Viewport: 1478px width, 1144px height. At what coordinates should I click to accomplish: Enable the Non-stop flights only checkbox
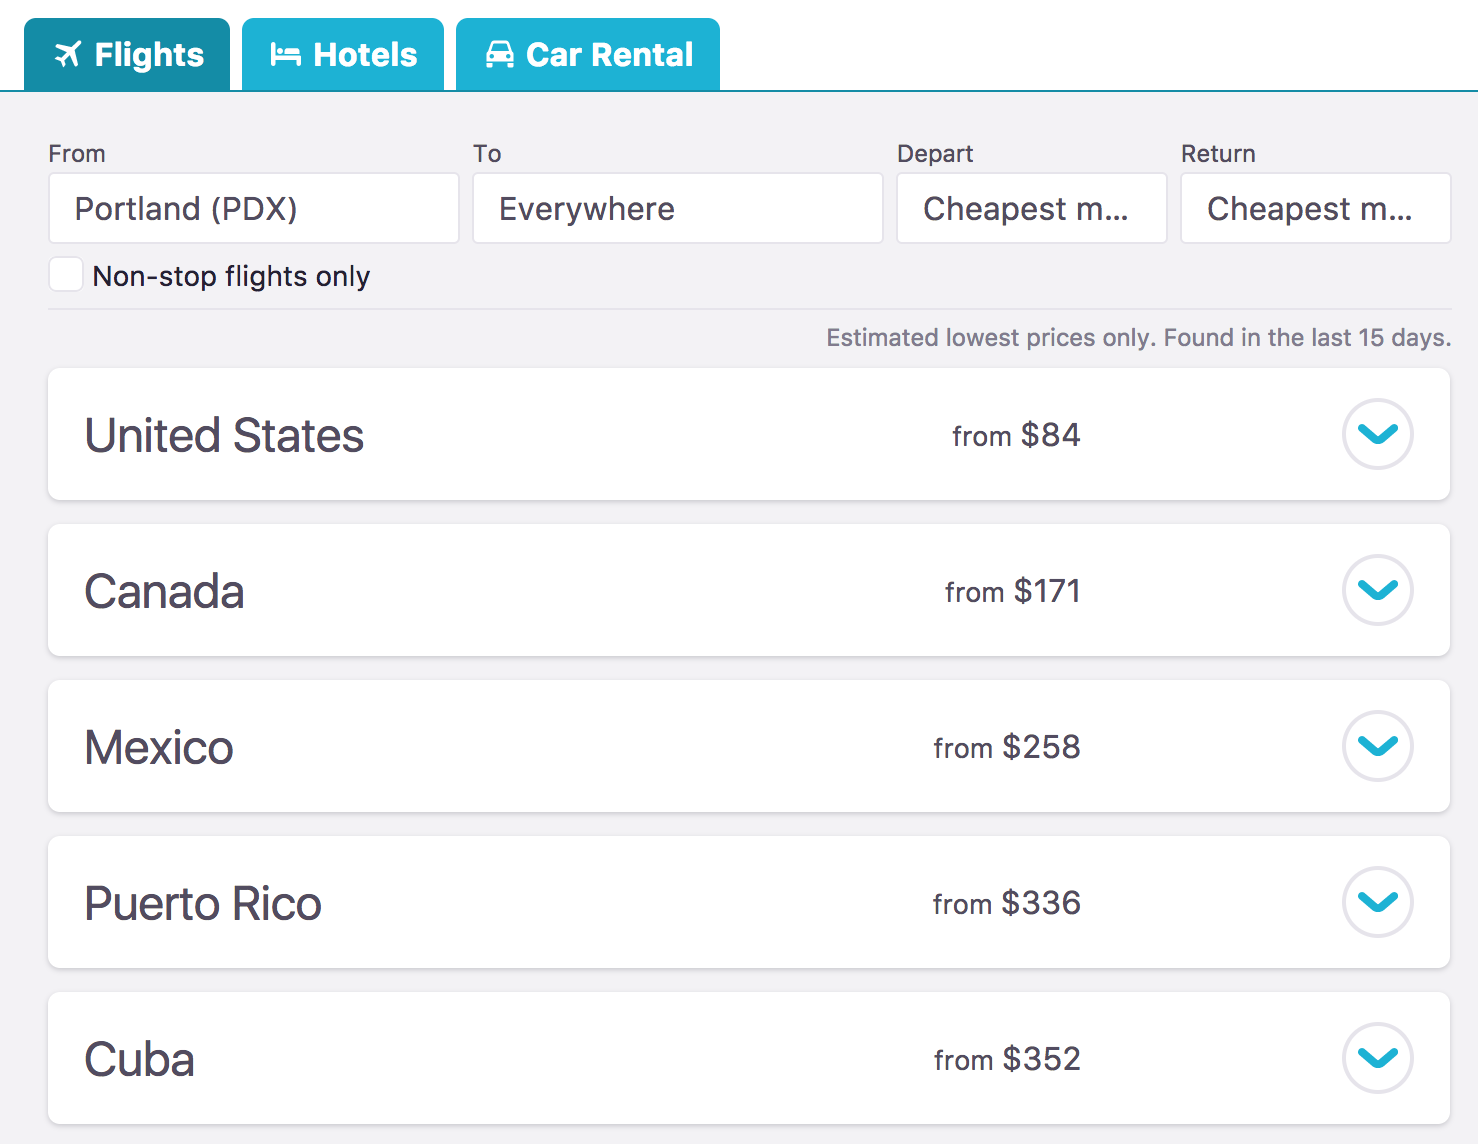tap(66, 274)
